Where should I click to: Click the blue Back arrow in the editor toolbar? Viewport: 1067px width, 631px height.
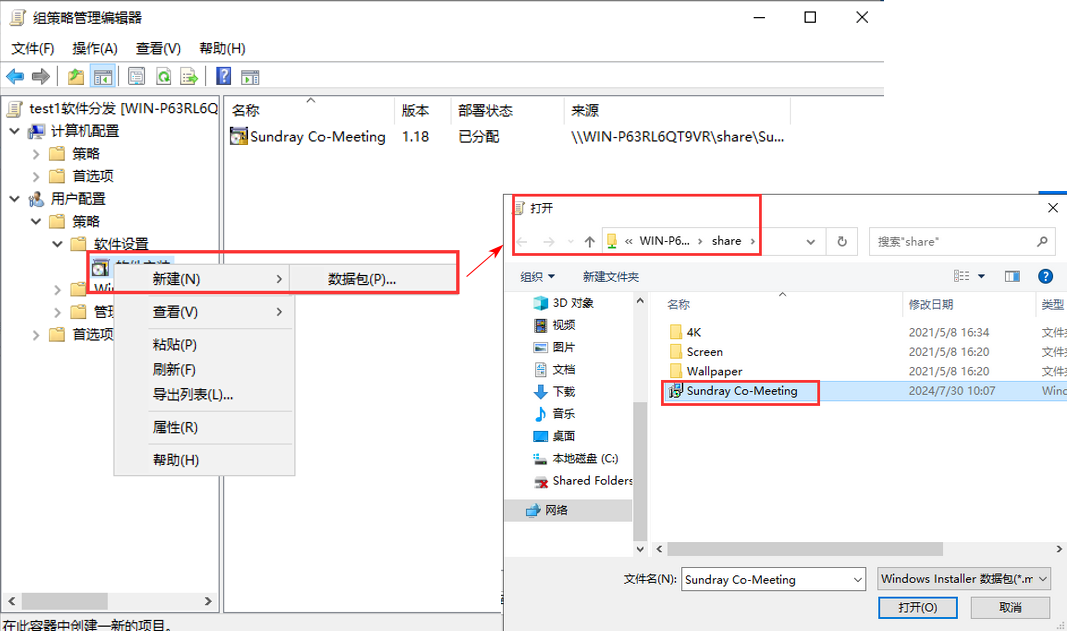pos(15,76)
